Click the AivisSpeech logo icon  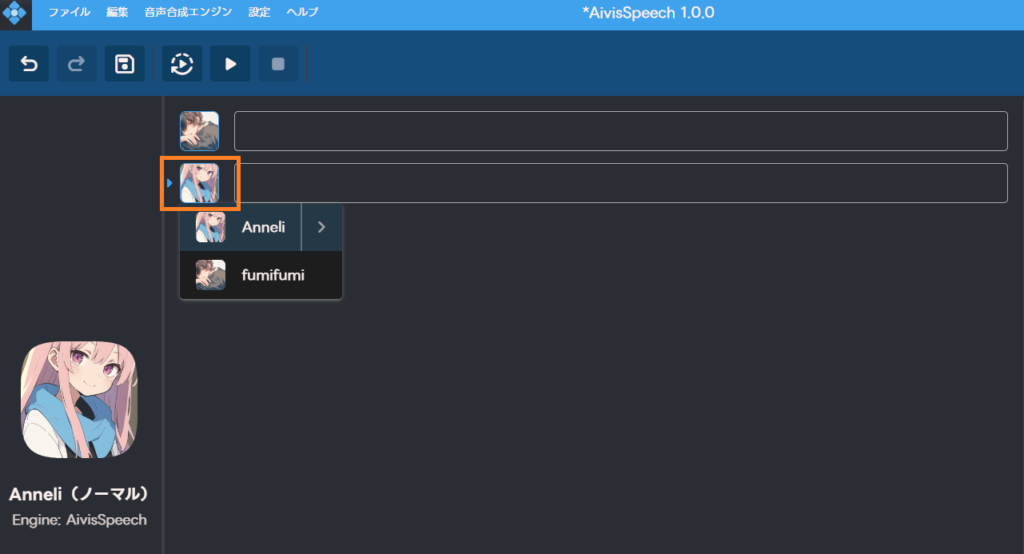point(14,12)
